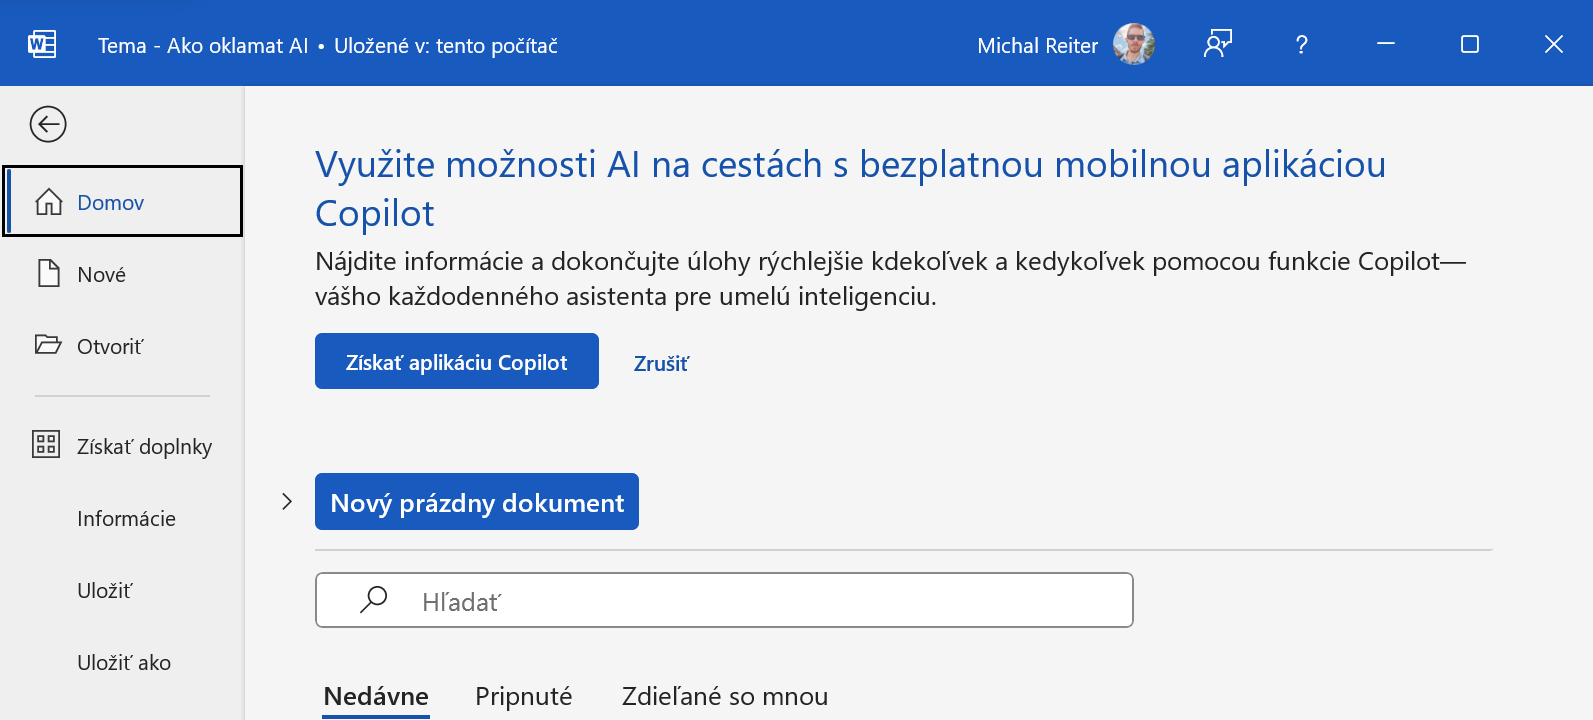This screenshot has height=720, width=1593.
Task: Open the feedback person icon in title bar
Action: tap(1217, 44)
